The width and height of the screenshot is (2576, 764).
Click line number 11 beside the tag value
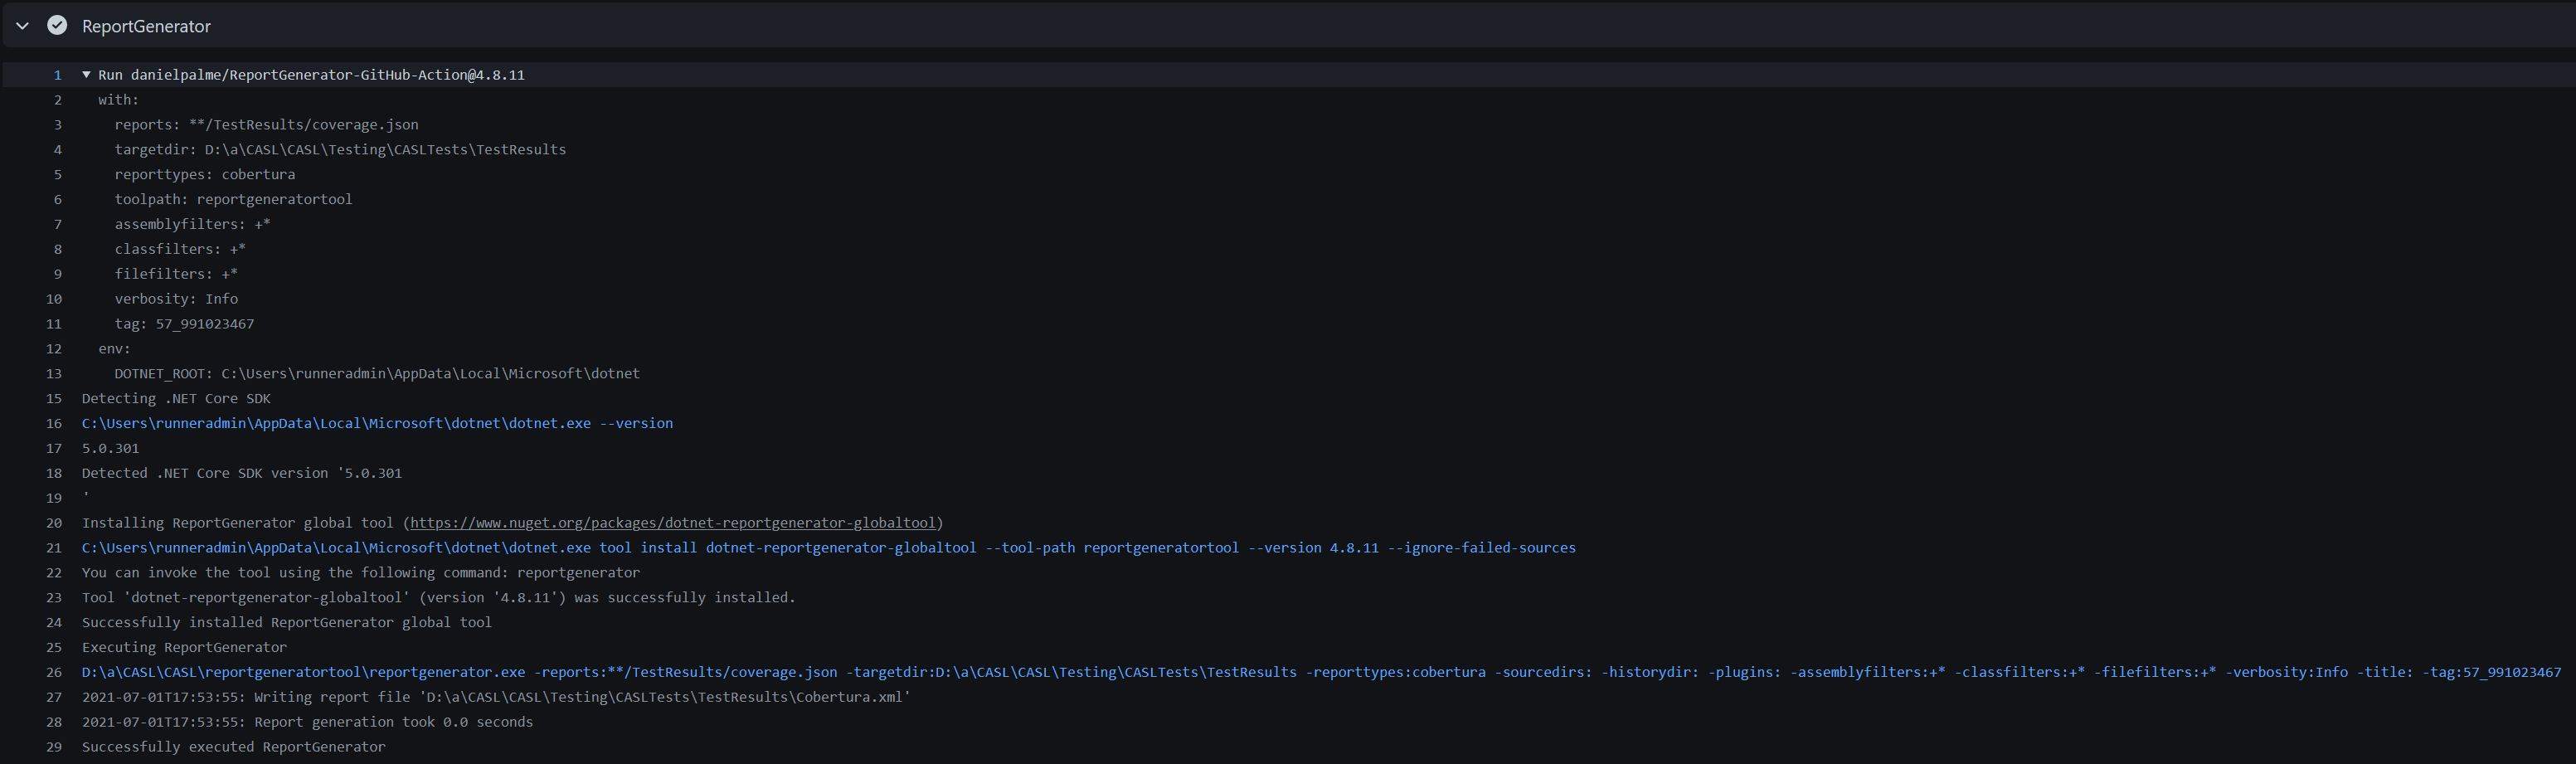pyautogui.click(x=53, y=324)
